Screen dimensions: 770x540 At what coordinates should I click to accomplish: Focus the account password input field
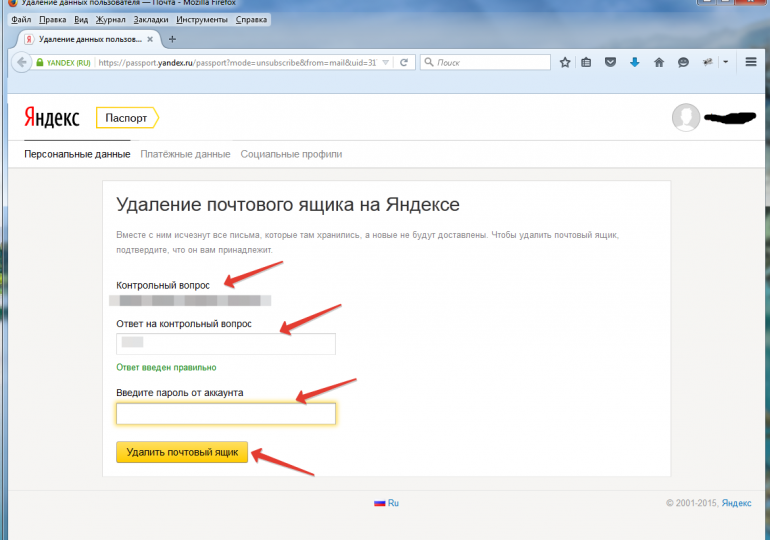coord(226,414)
